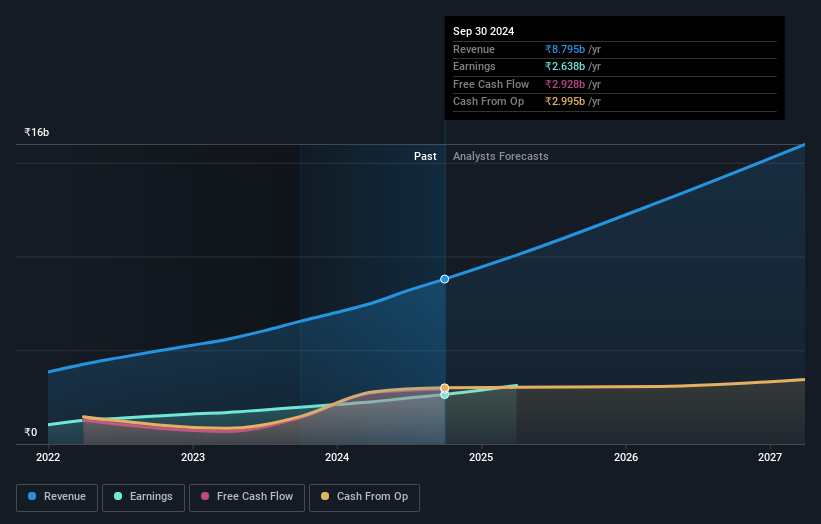Click the tooltip 'Cash From Op' row label
Screen dimensions: 821x524
tap(488, 102)
